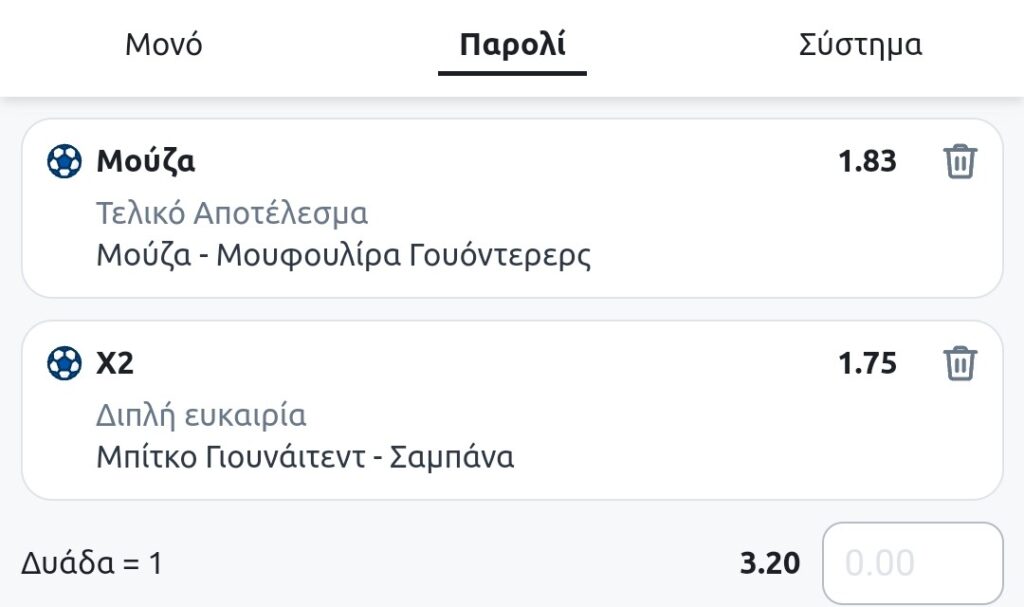Click the Δυάδα = 1 label

tap(91, 563)
